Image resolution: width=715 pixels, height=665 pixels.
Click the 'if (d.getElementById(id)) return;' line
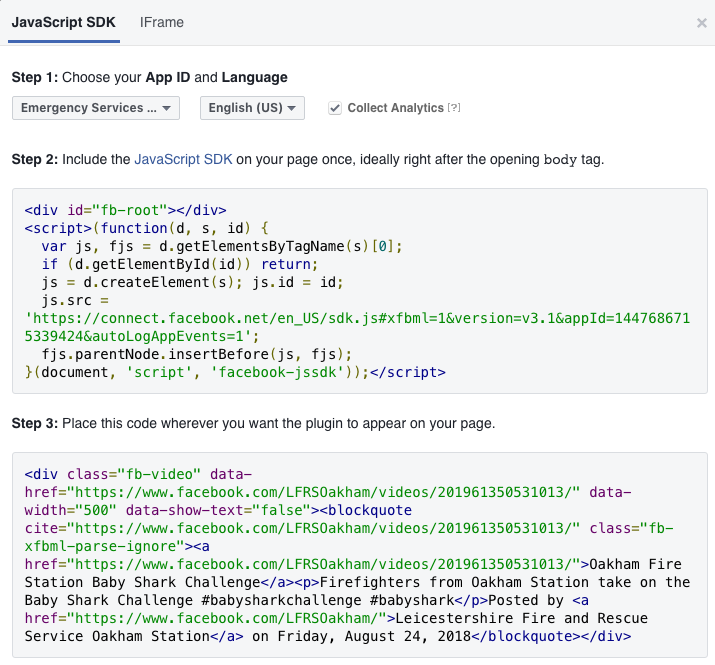180,264
